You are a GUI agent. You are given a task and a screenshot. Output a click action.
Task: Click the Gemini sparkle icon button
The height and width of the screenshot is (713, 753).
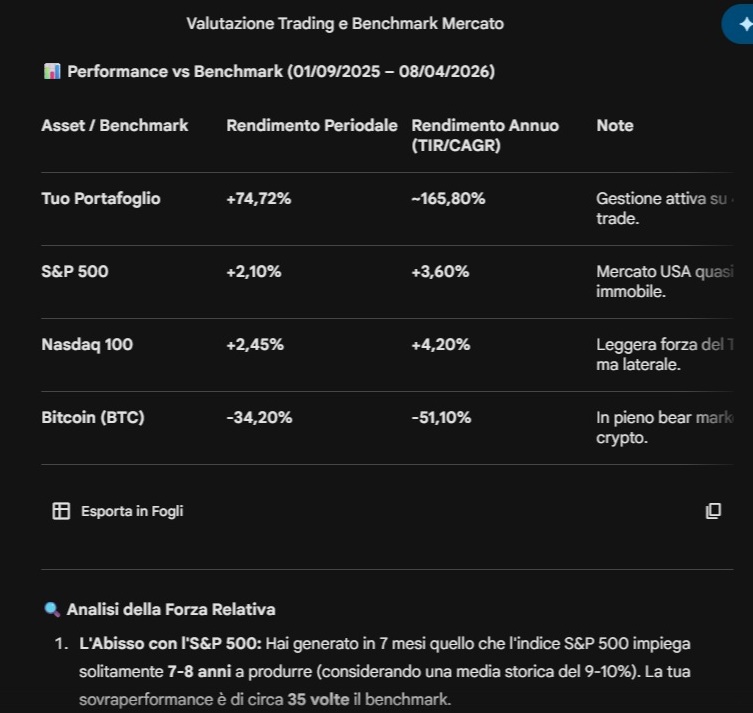[739, 24]
